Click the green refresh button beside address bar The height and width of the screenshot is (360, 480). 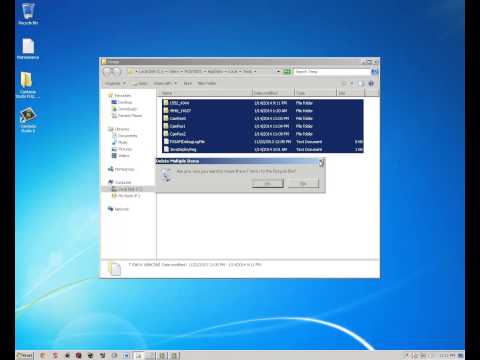point(287,72)
